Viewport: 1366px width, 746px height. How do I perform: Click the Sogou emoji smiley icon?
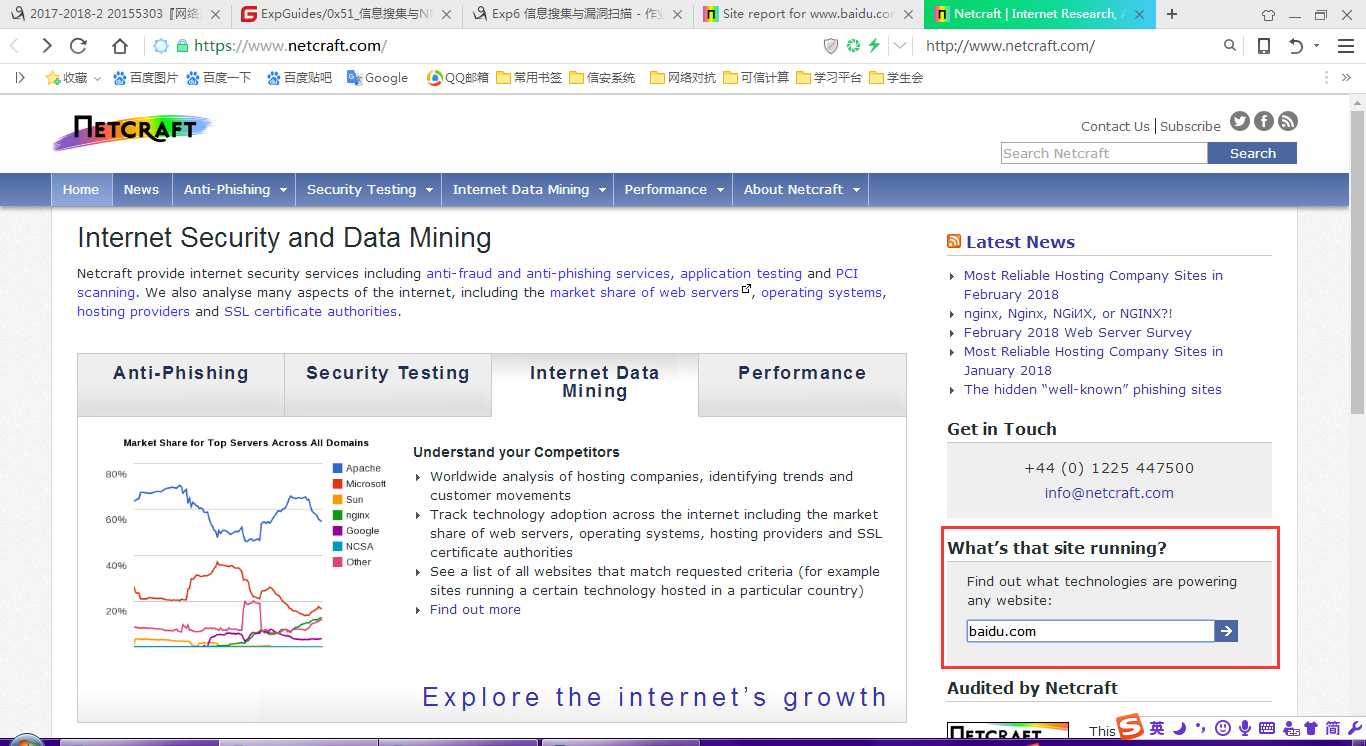[1223, 728]
